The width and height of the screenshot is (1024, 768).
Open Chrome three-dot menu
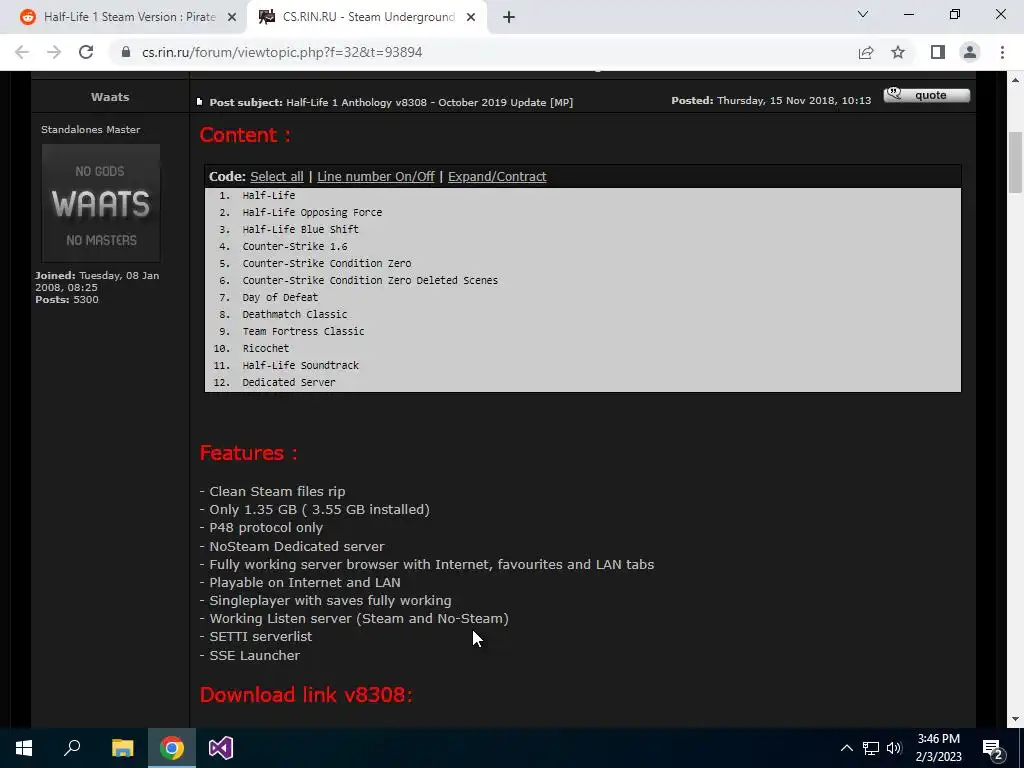(x=1002, y=52)
